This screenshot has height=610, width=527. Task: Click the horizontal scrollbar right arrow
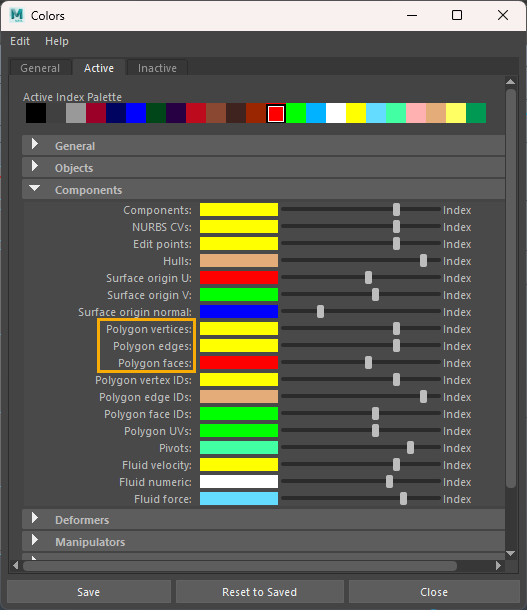[x=499, y=565]
